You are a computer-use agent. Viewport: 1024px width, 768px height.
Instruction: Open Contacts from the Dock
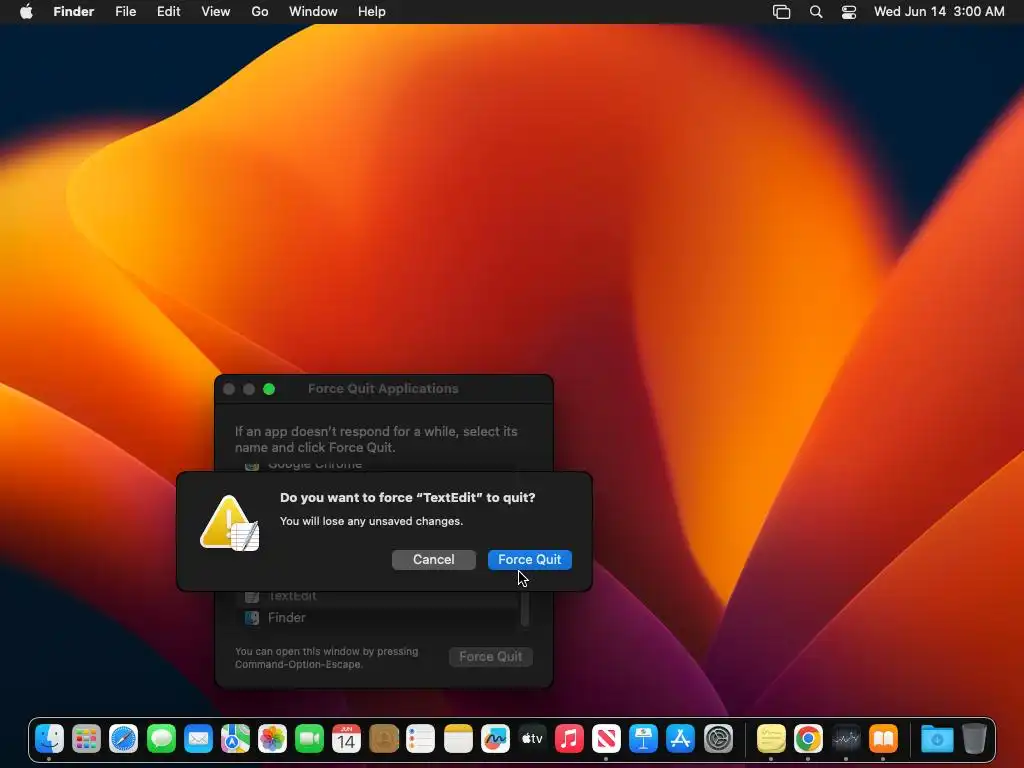click(x=384, y=739)
